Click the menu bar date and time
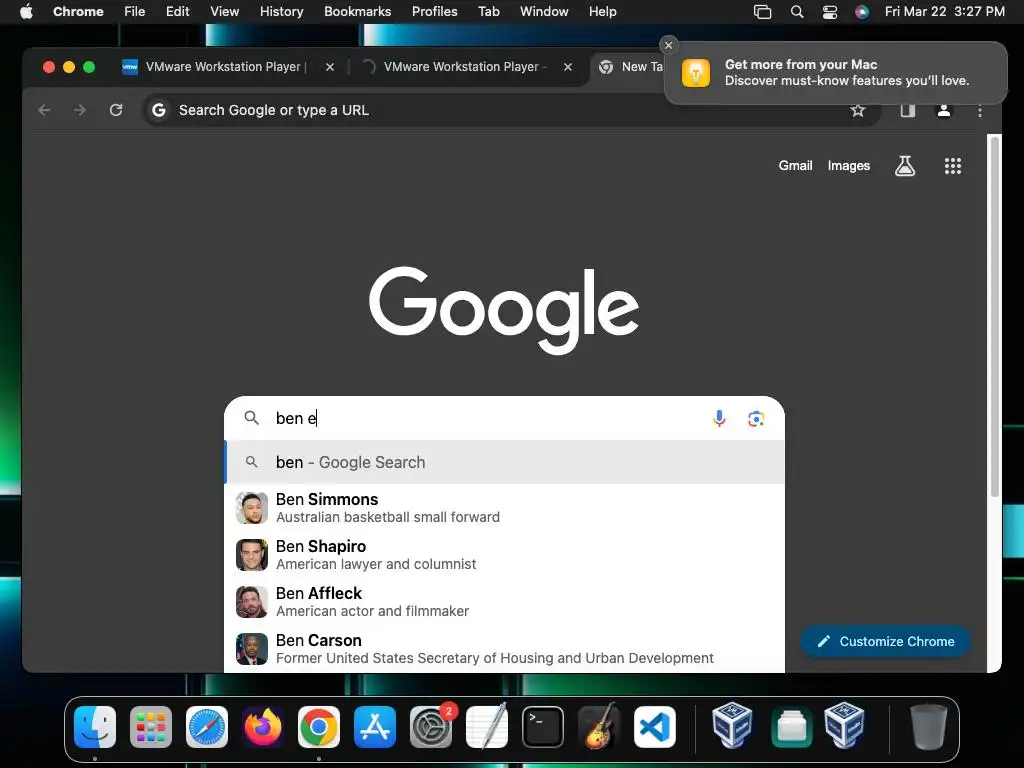 coord(944,12)
